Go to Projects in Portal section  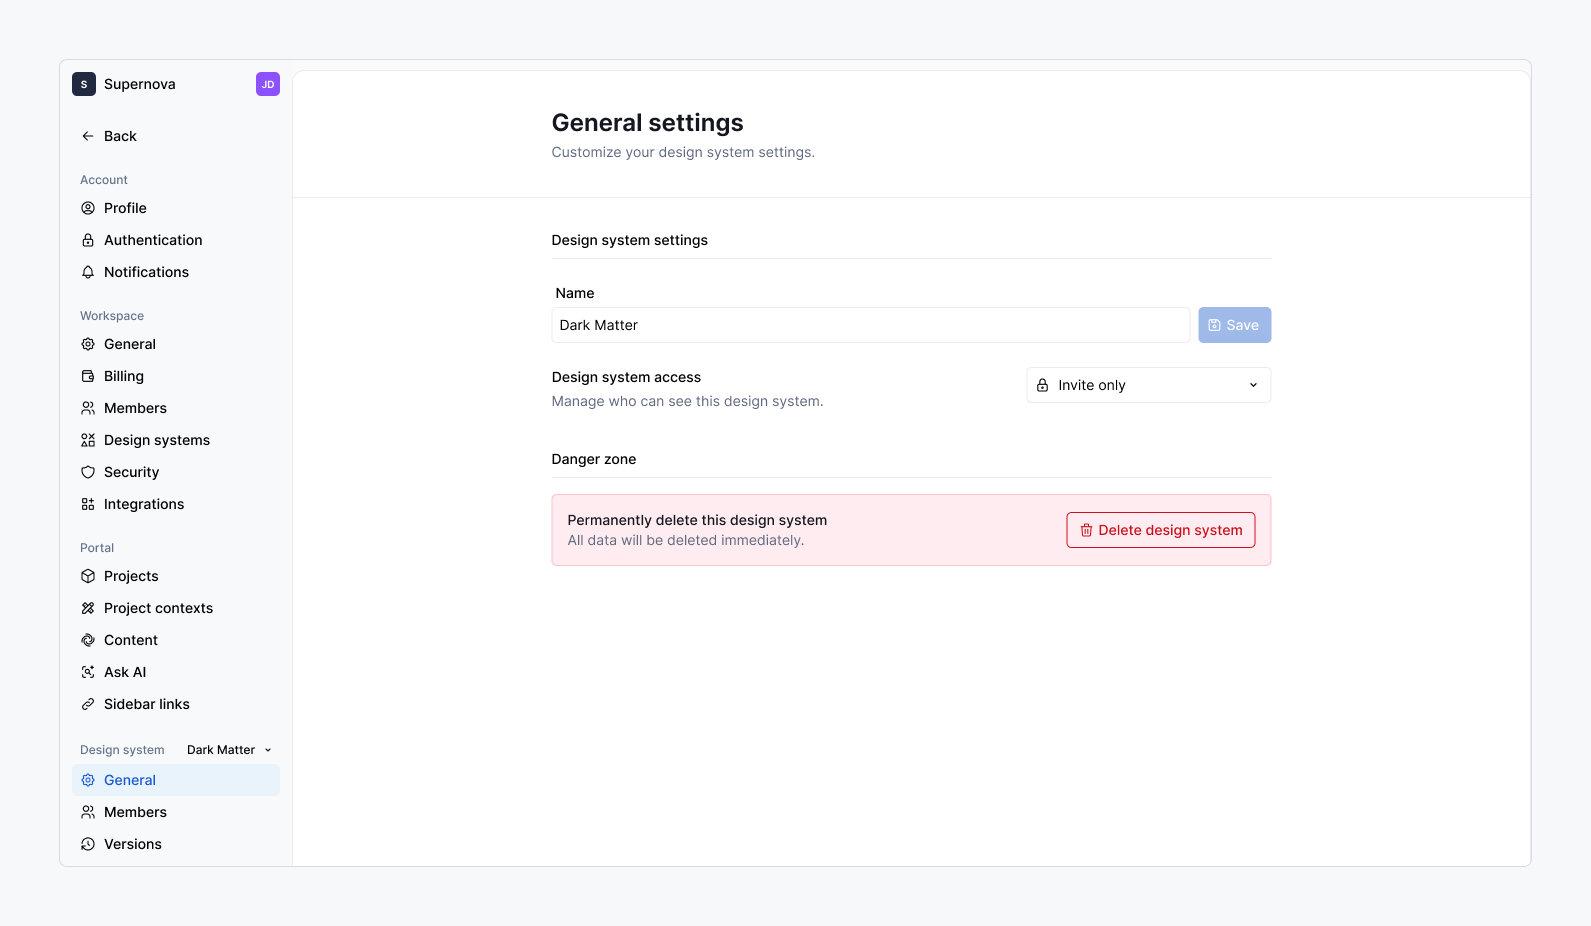[x=176, y=576]
